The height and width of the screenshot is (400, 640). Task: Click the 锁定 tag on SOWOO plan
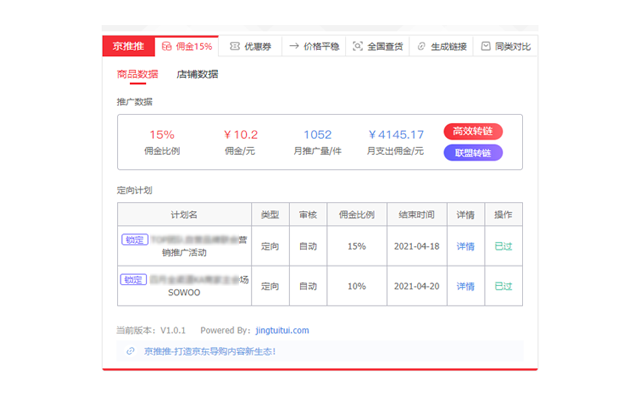pos(133,279)
